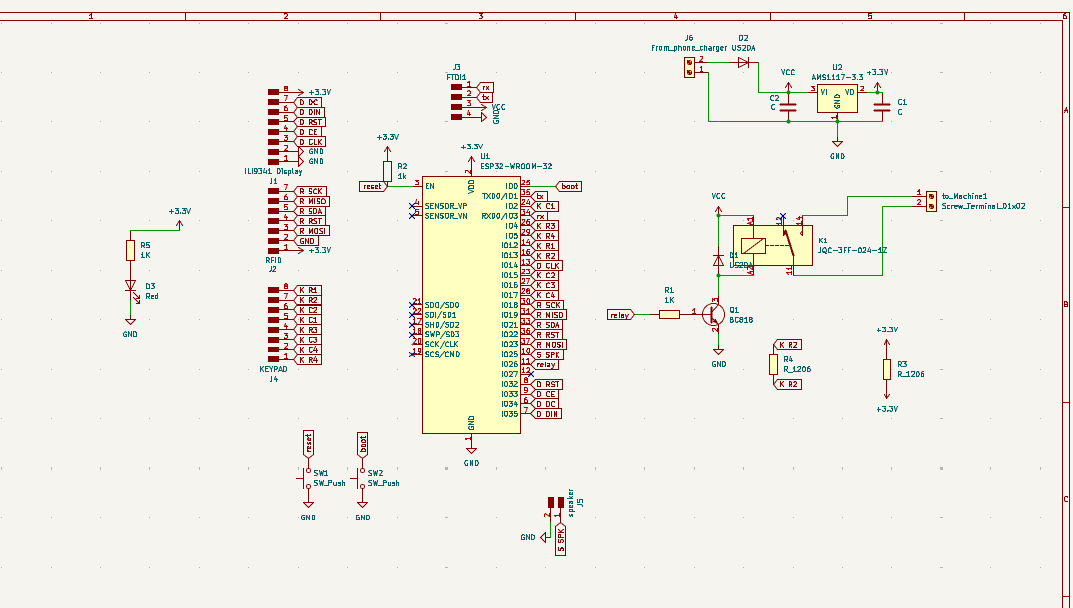Select the S SPK label under speaker connector
The height and width of the screenshot is (608, 1073).
(560, 540)
